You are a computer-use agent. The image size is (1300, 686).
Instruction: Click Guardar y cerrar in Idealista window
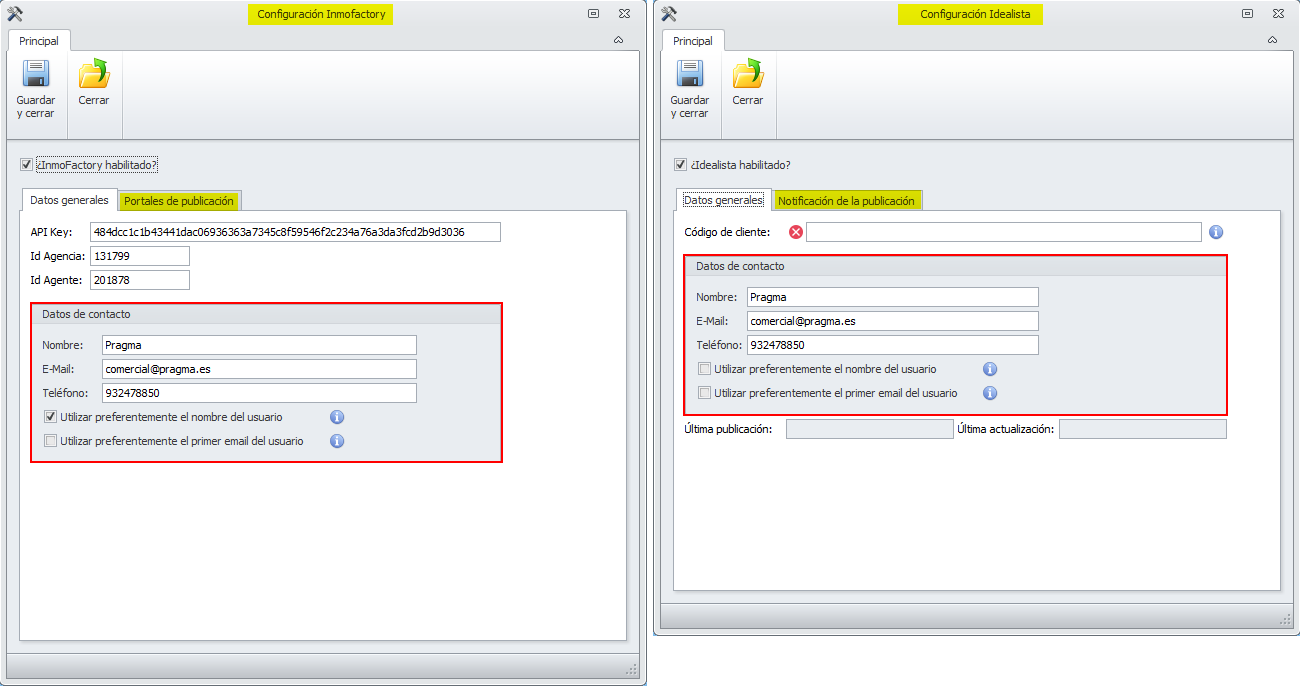[x=690, y=89]
